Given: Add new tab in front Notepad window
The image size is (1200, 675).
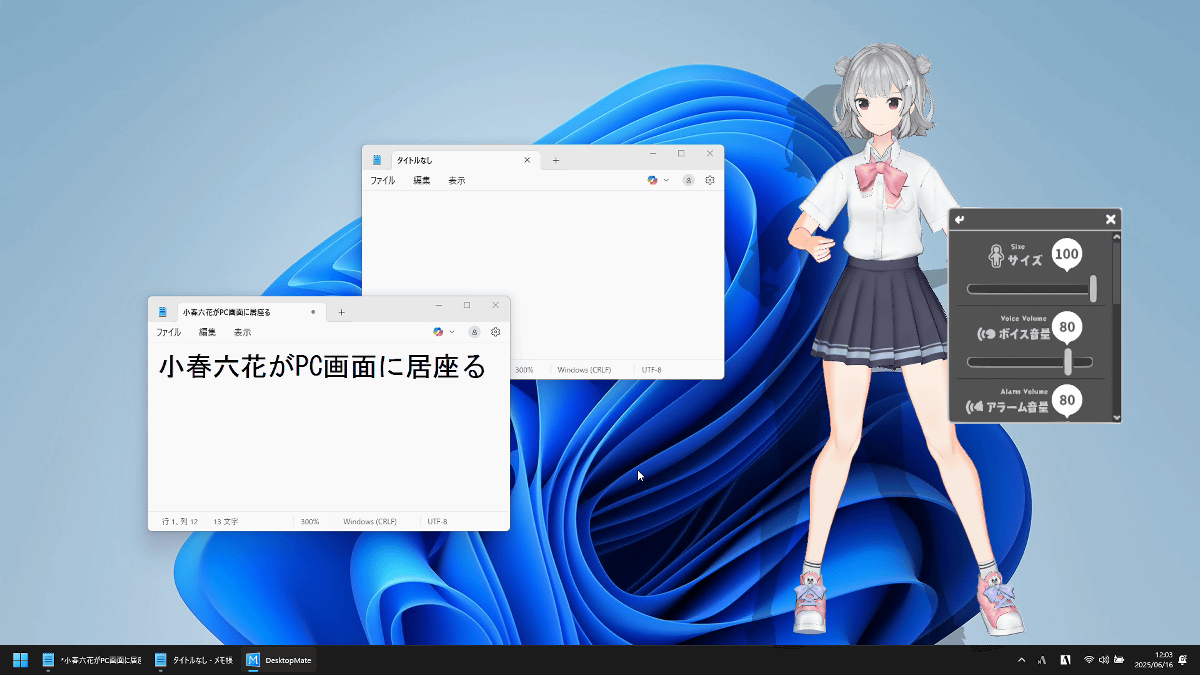Looking at the screenshot, I should [x=341, y=312].
